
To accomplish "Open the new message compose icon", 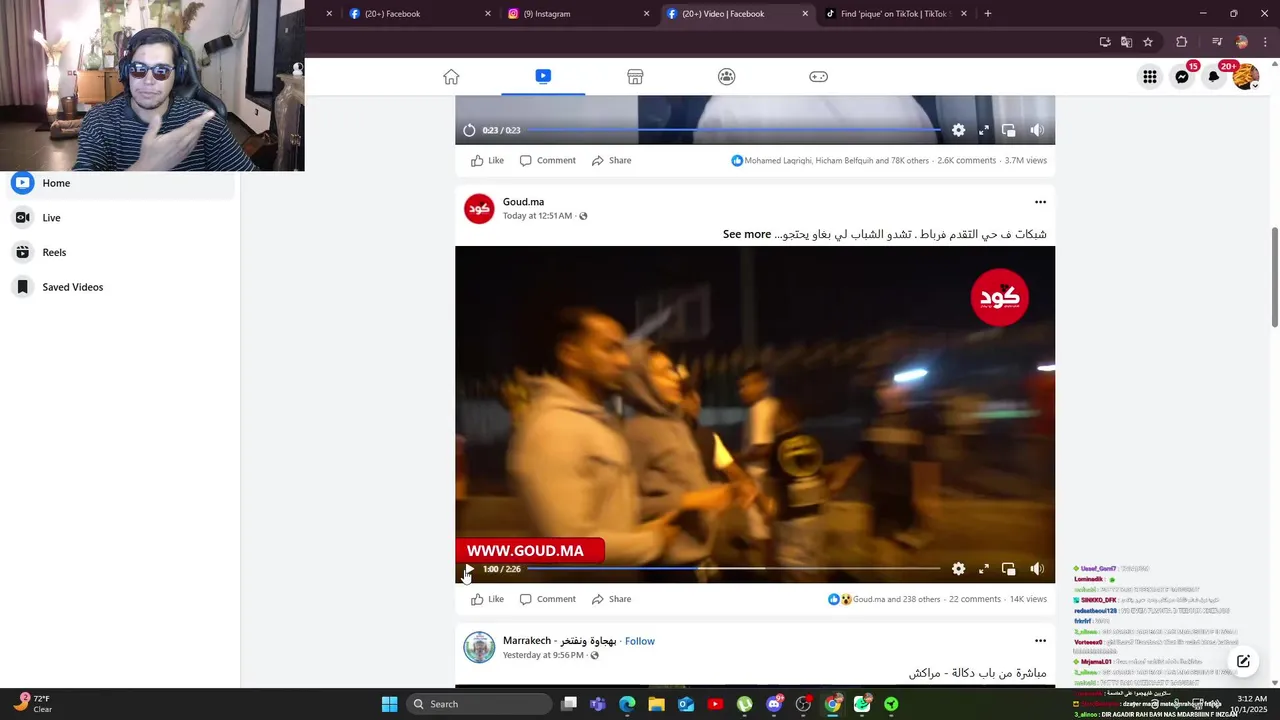I will 1243,661.
